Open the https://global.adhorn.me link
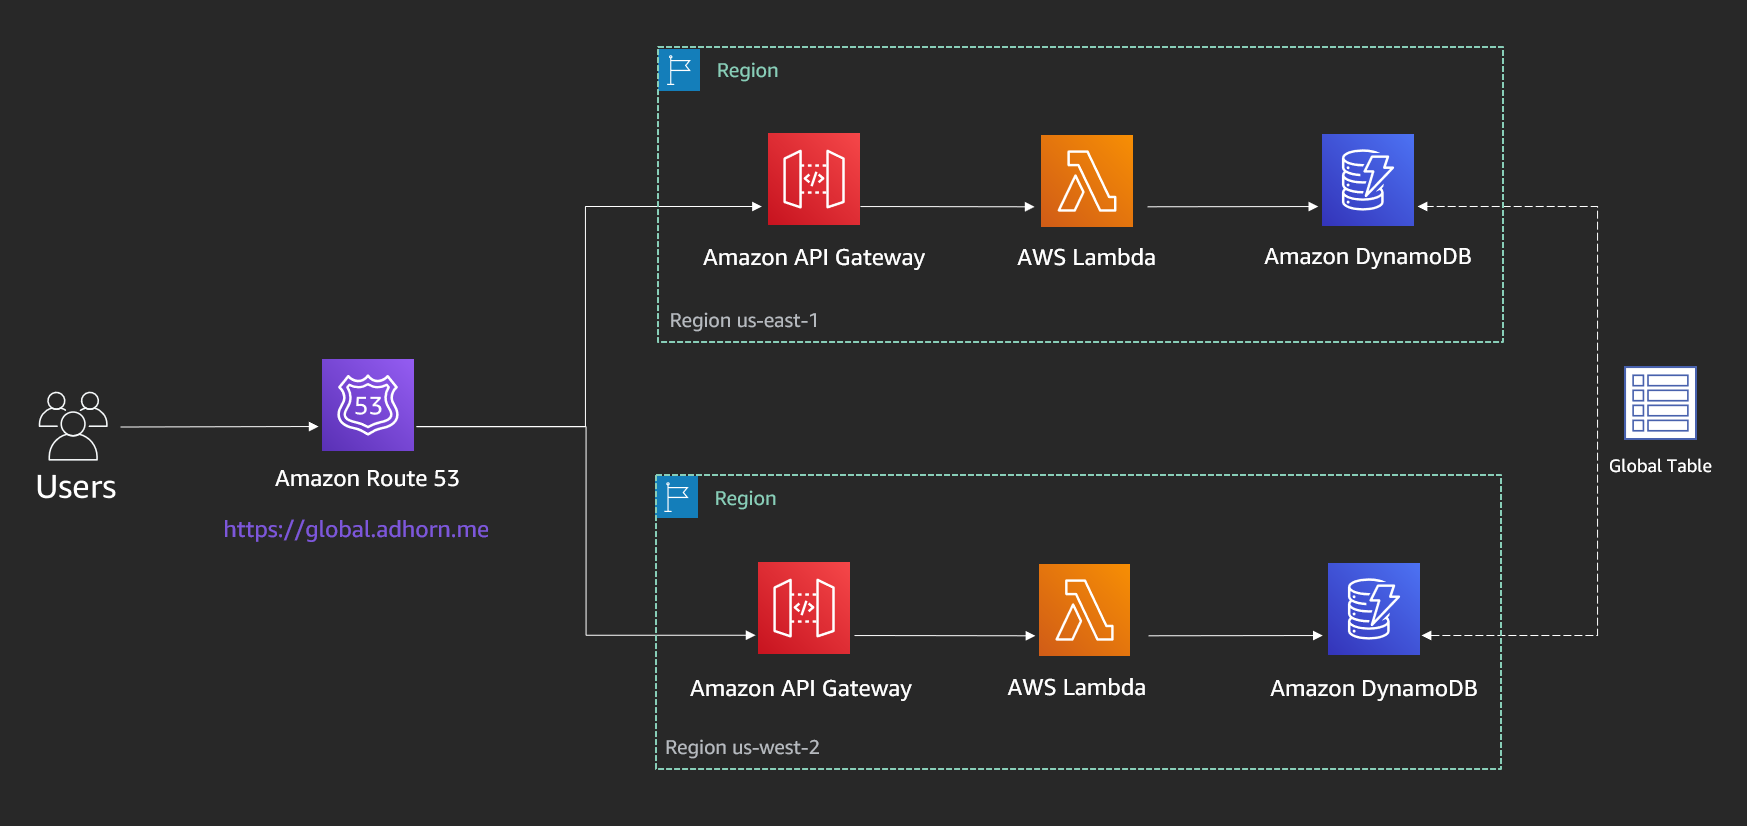This screenshot has height=826, width=1747. click(356, 529)
